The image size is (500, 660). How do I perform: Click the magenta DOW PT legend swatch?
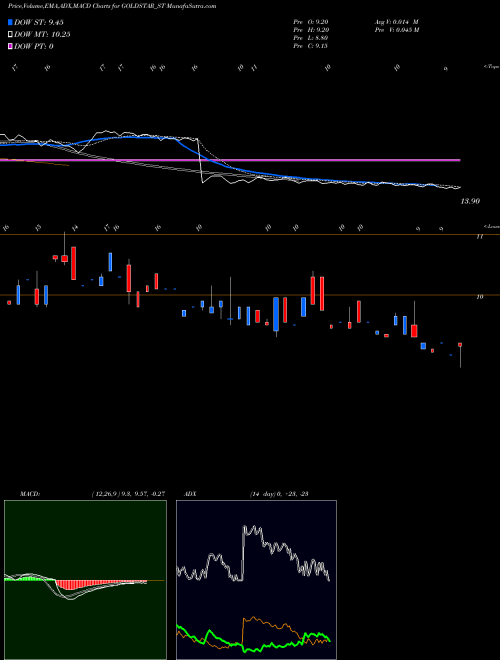point(10,46)
